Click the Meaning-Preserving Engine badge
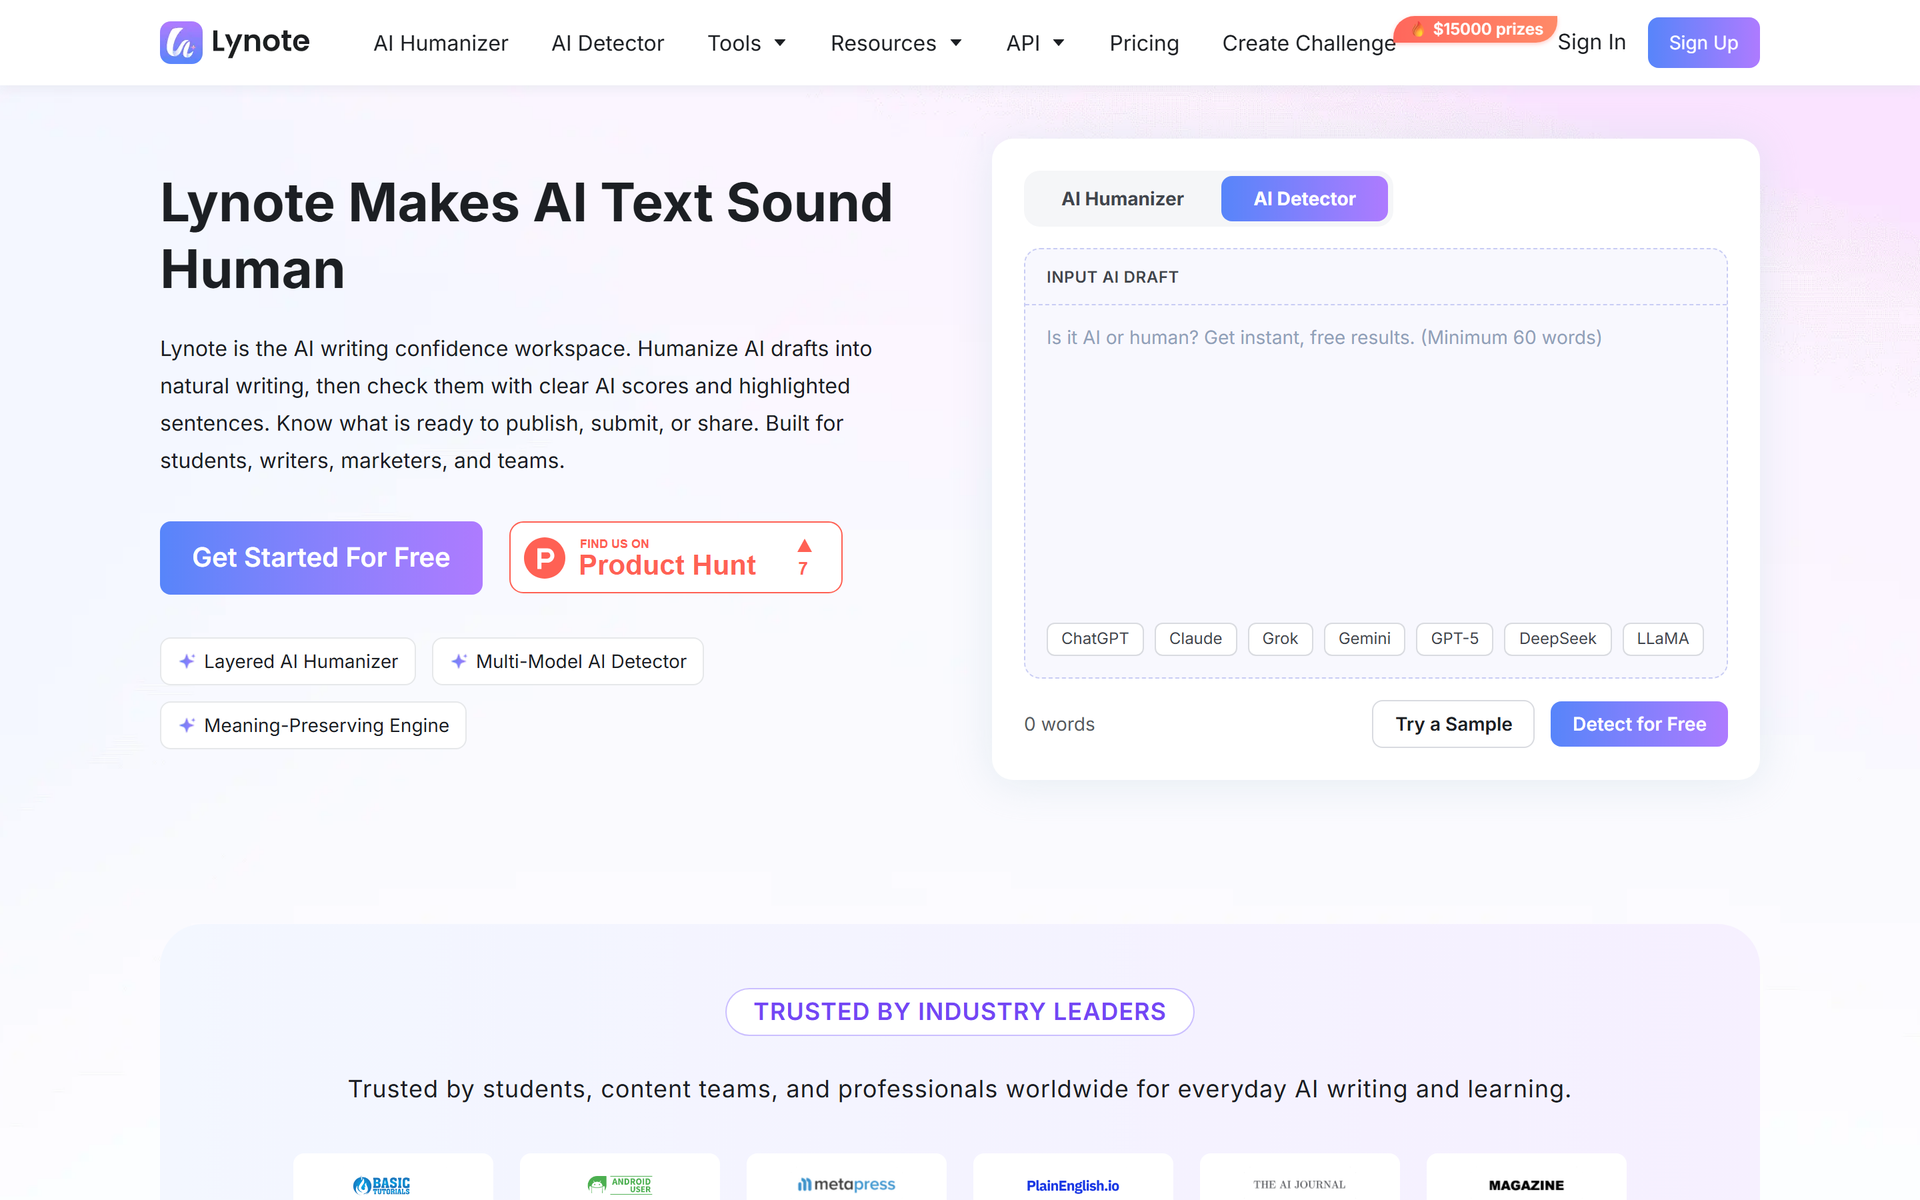1920x1200 pixels. pos(313,726)
